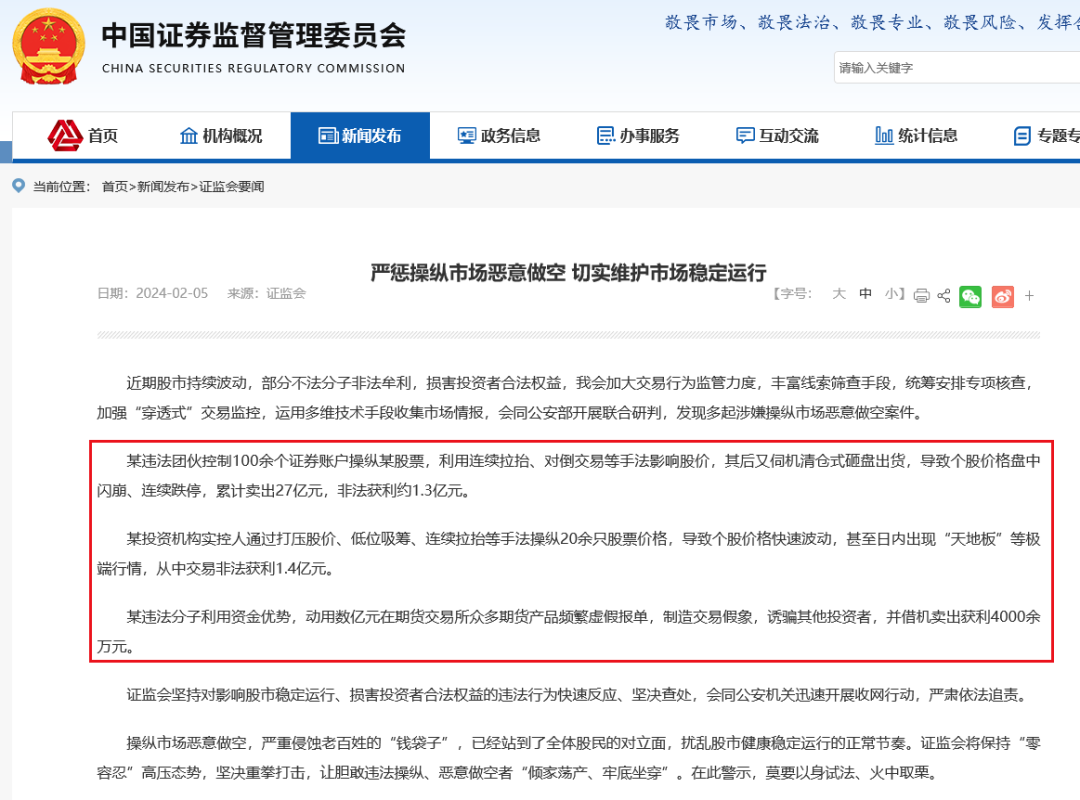Click 证监会要闻 breadcrumb link
Viewport: 1080px width, 800px height.
coord(232,187)
